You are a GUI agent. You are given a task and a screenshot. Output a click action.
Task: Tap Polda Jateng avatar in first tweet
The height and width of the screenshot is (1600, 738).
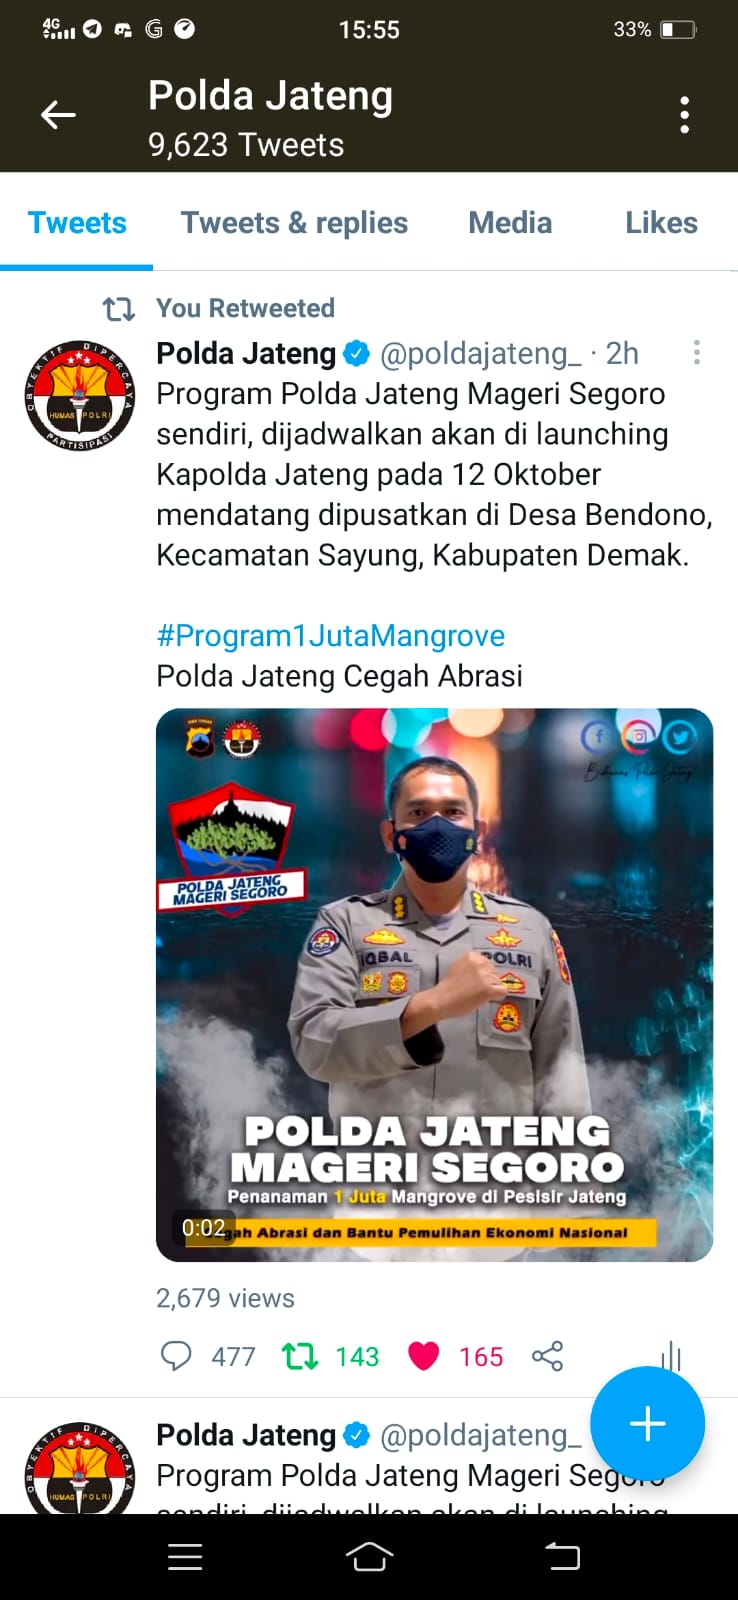pos(79,395)
